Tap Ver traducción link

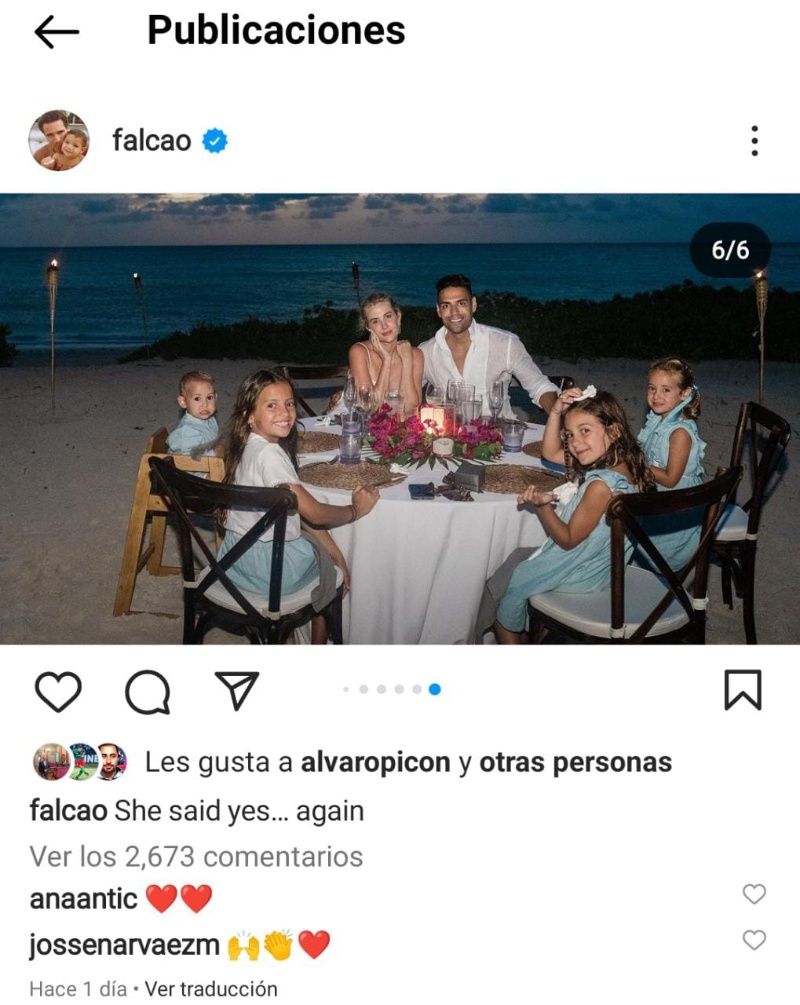(x=211, y=988)
